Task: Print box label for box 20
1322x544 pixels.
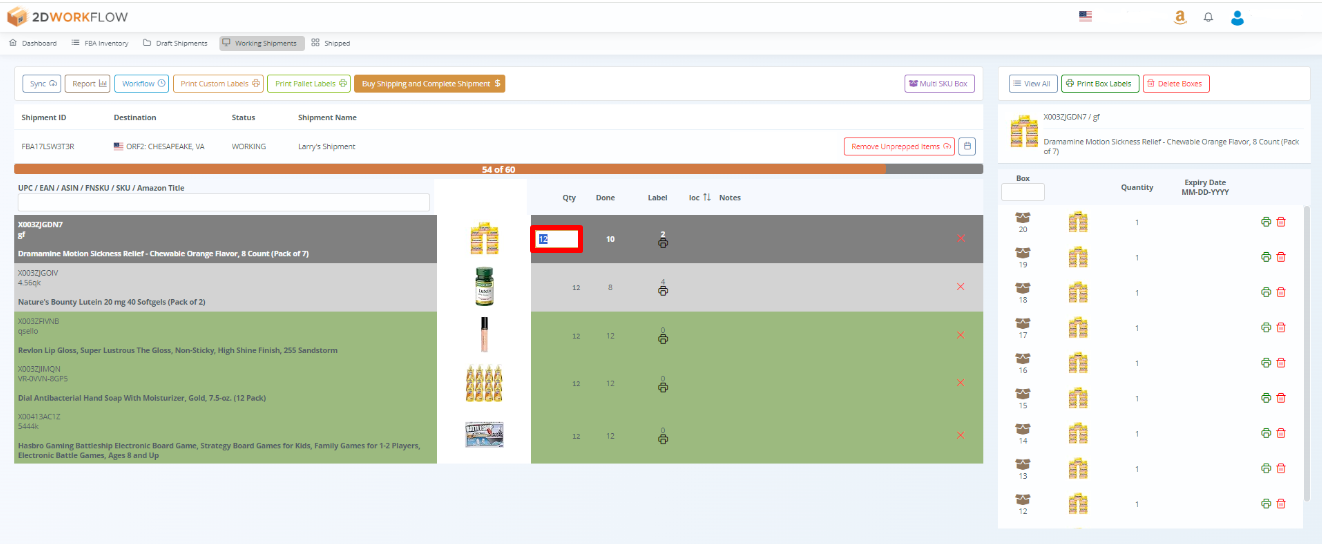Action: [x=1265, y=222]
